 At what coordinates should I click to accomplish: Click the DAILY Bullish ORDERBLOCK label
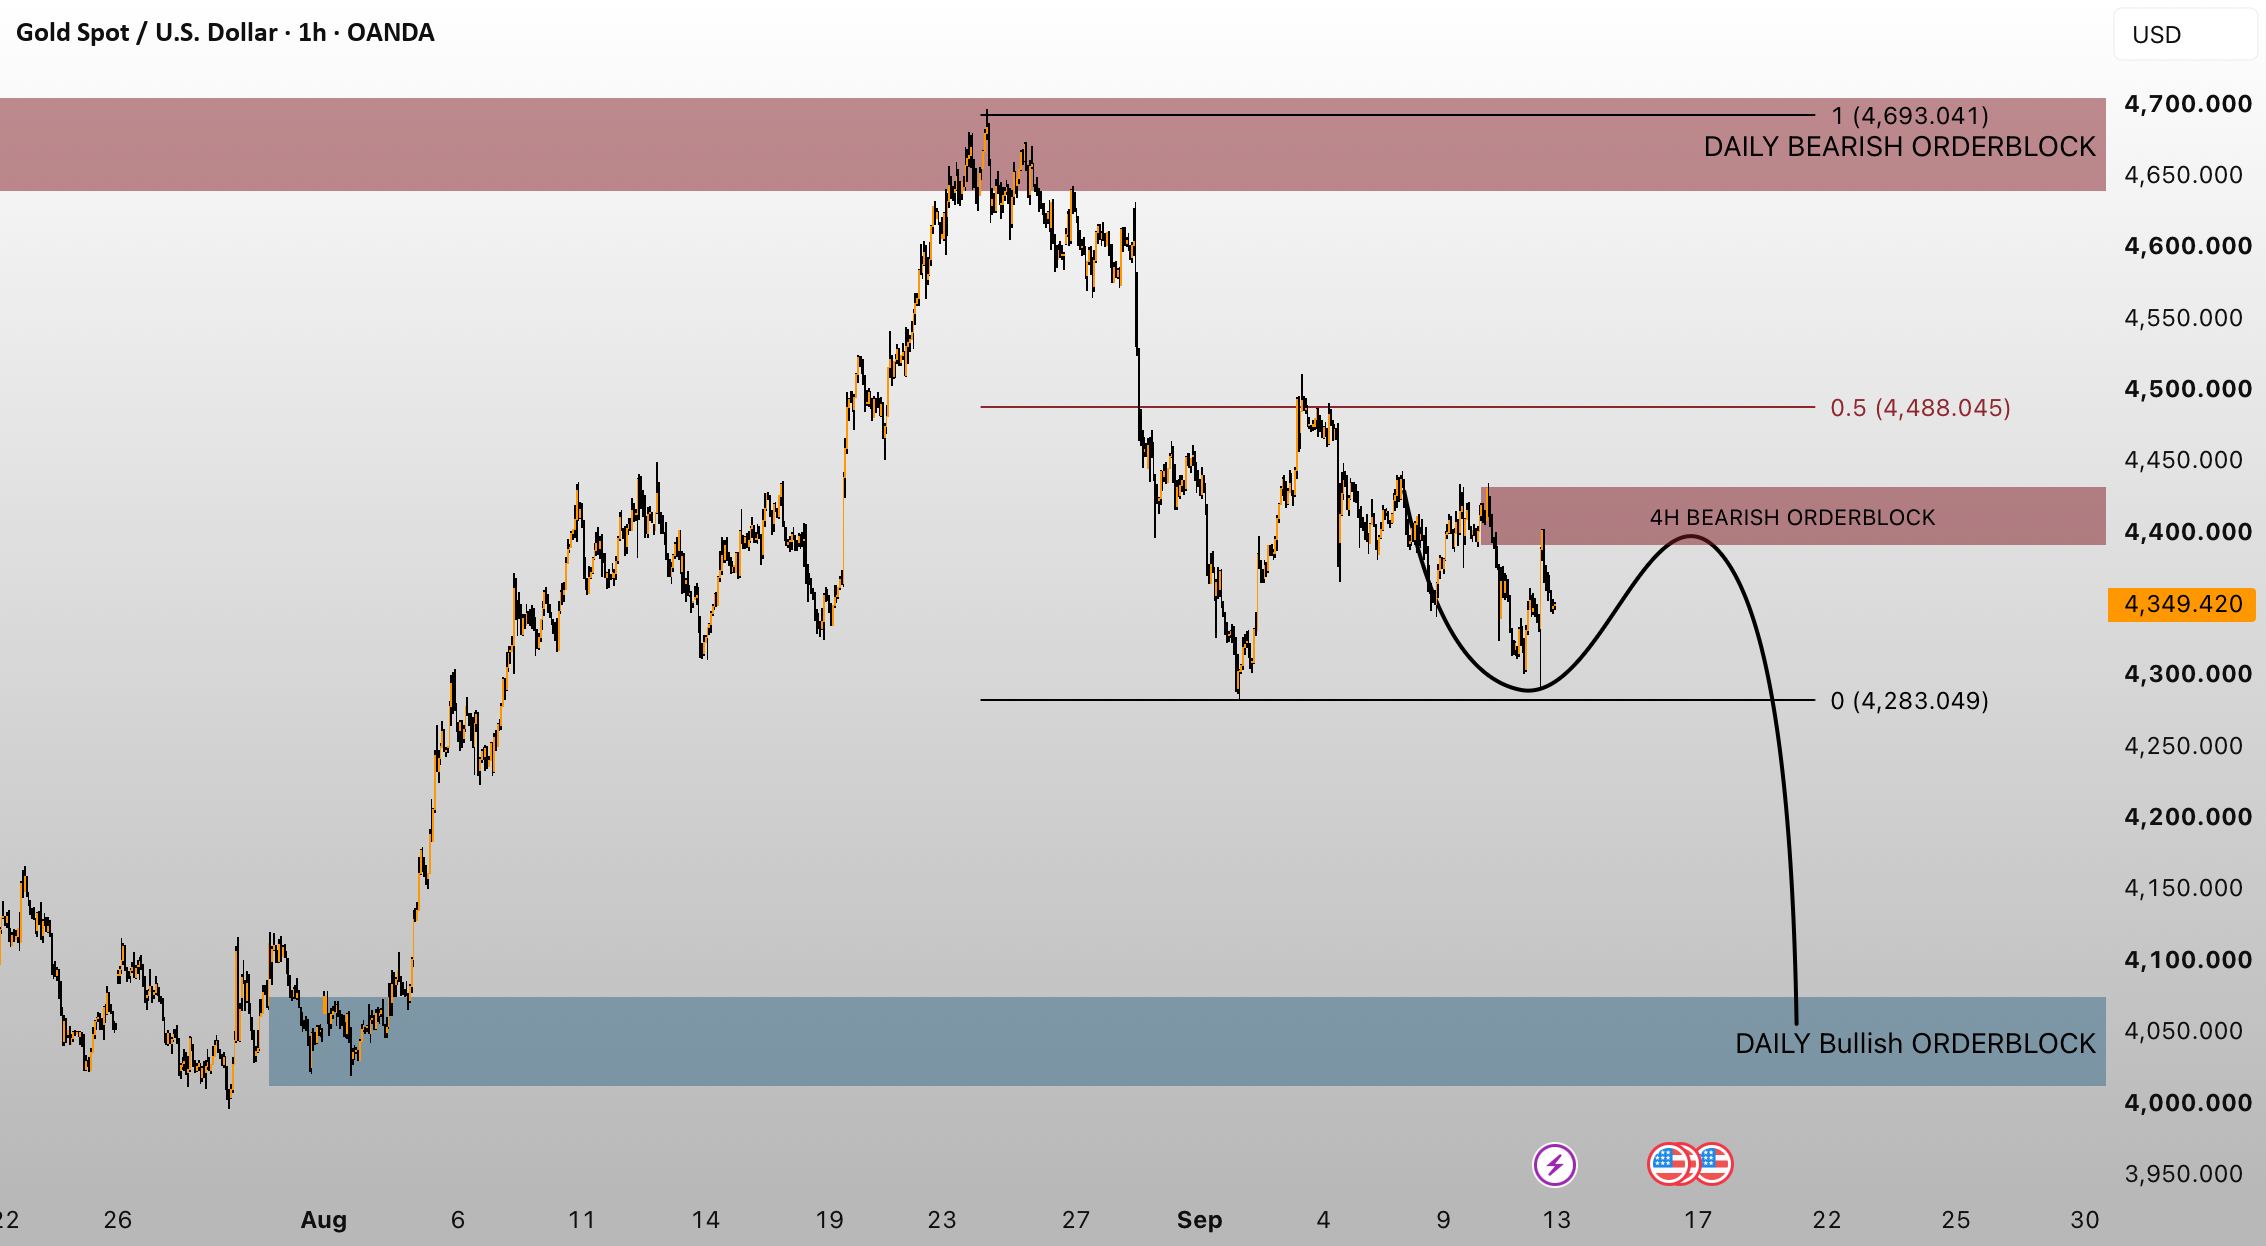click(x=1915, y=1043)
